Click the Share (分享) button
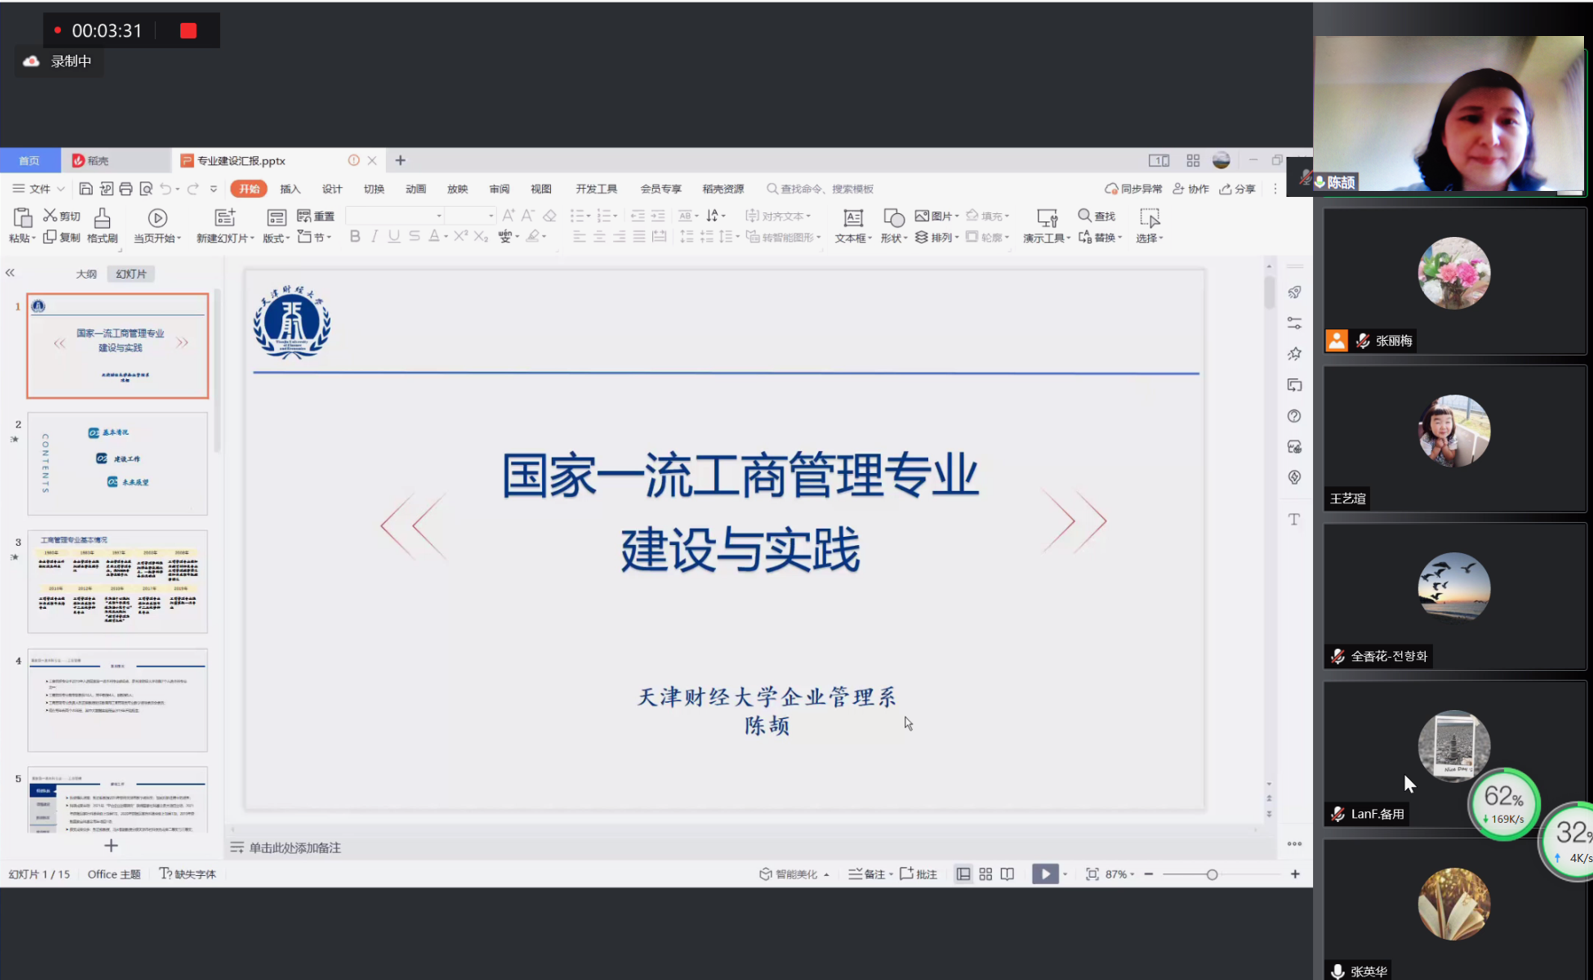Image resolution: width=1593 pixels, height=980 pixels. click(x=1237, y=189)
